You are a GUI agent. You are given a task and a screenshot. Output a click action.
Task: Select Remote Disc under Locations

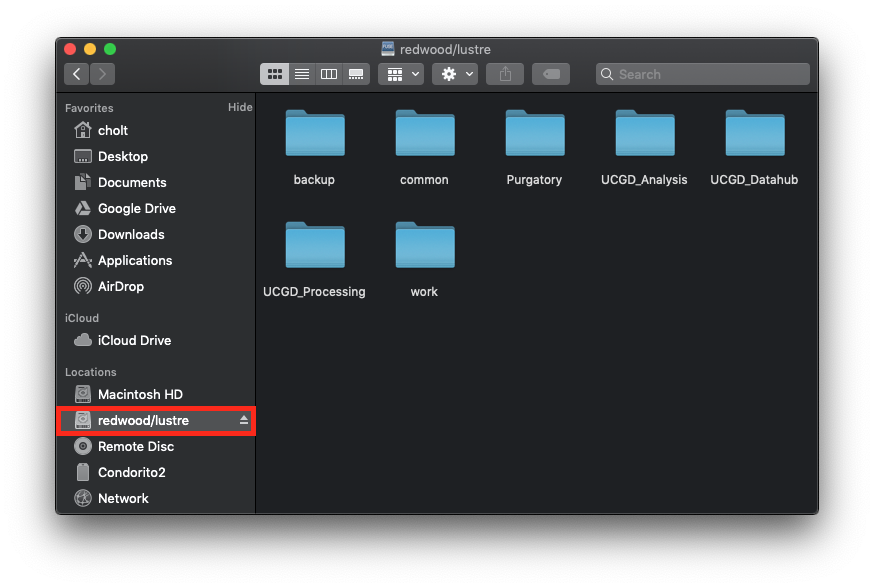click(x=156, y=446)
